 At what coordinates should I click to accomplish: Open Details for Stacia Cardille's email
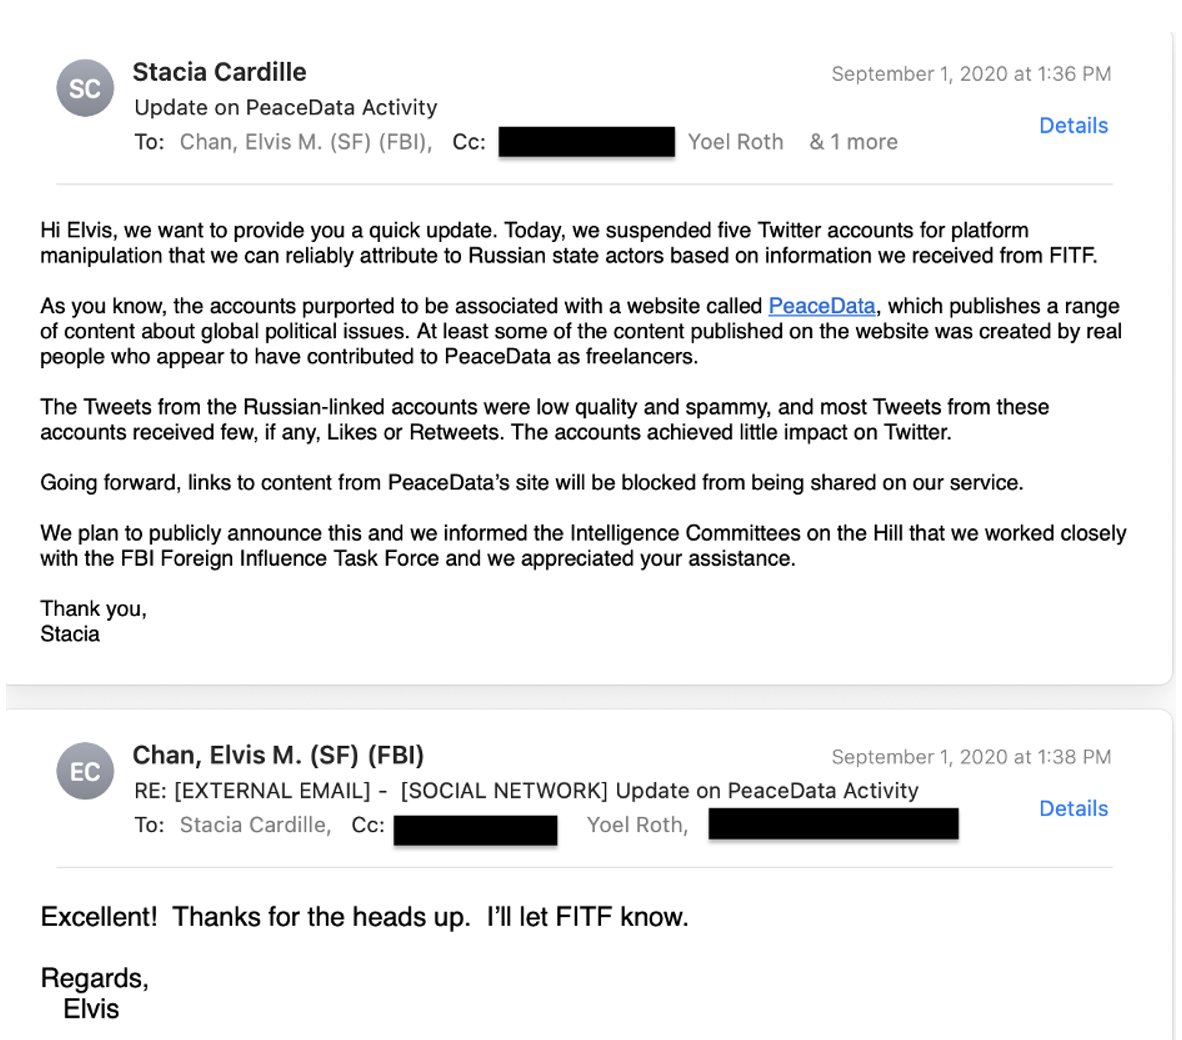1073,126
